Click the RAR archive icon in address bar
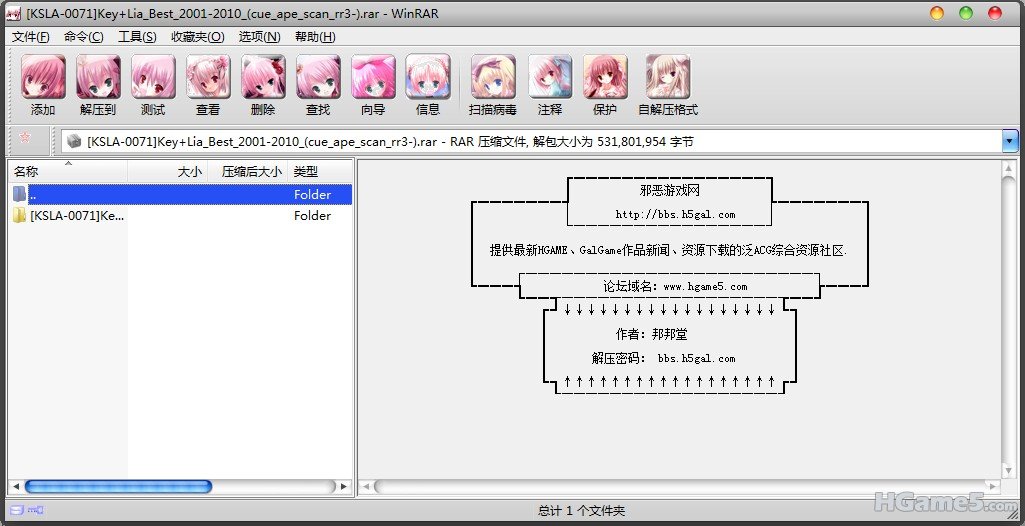The height and width of the screenshot is (526, 1025). coord(75,141)
